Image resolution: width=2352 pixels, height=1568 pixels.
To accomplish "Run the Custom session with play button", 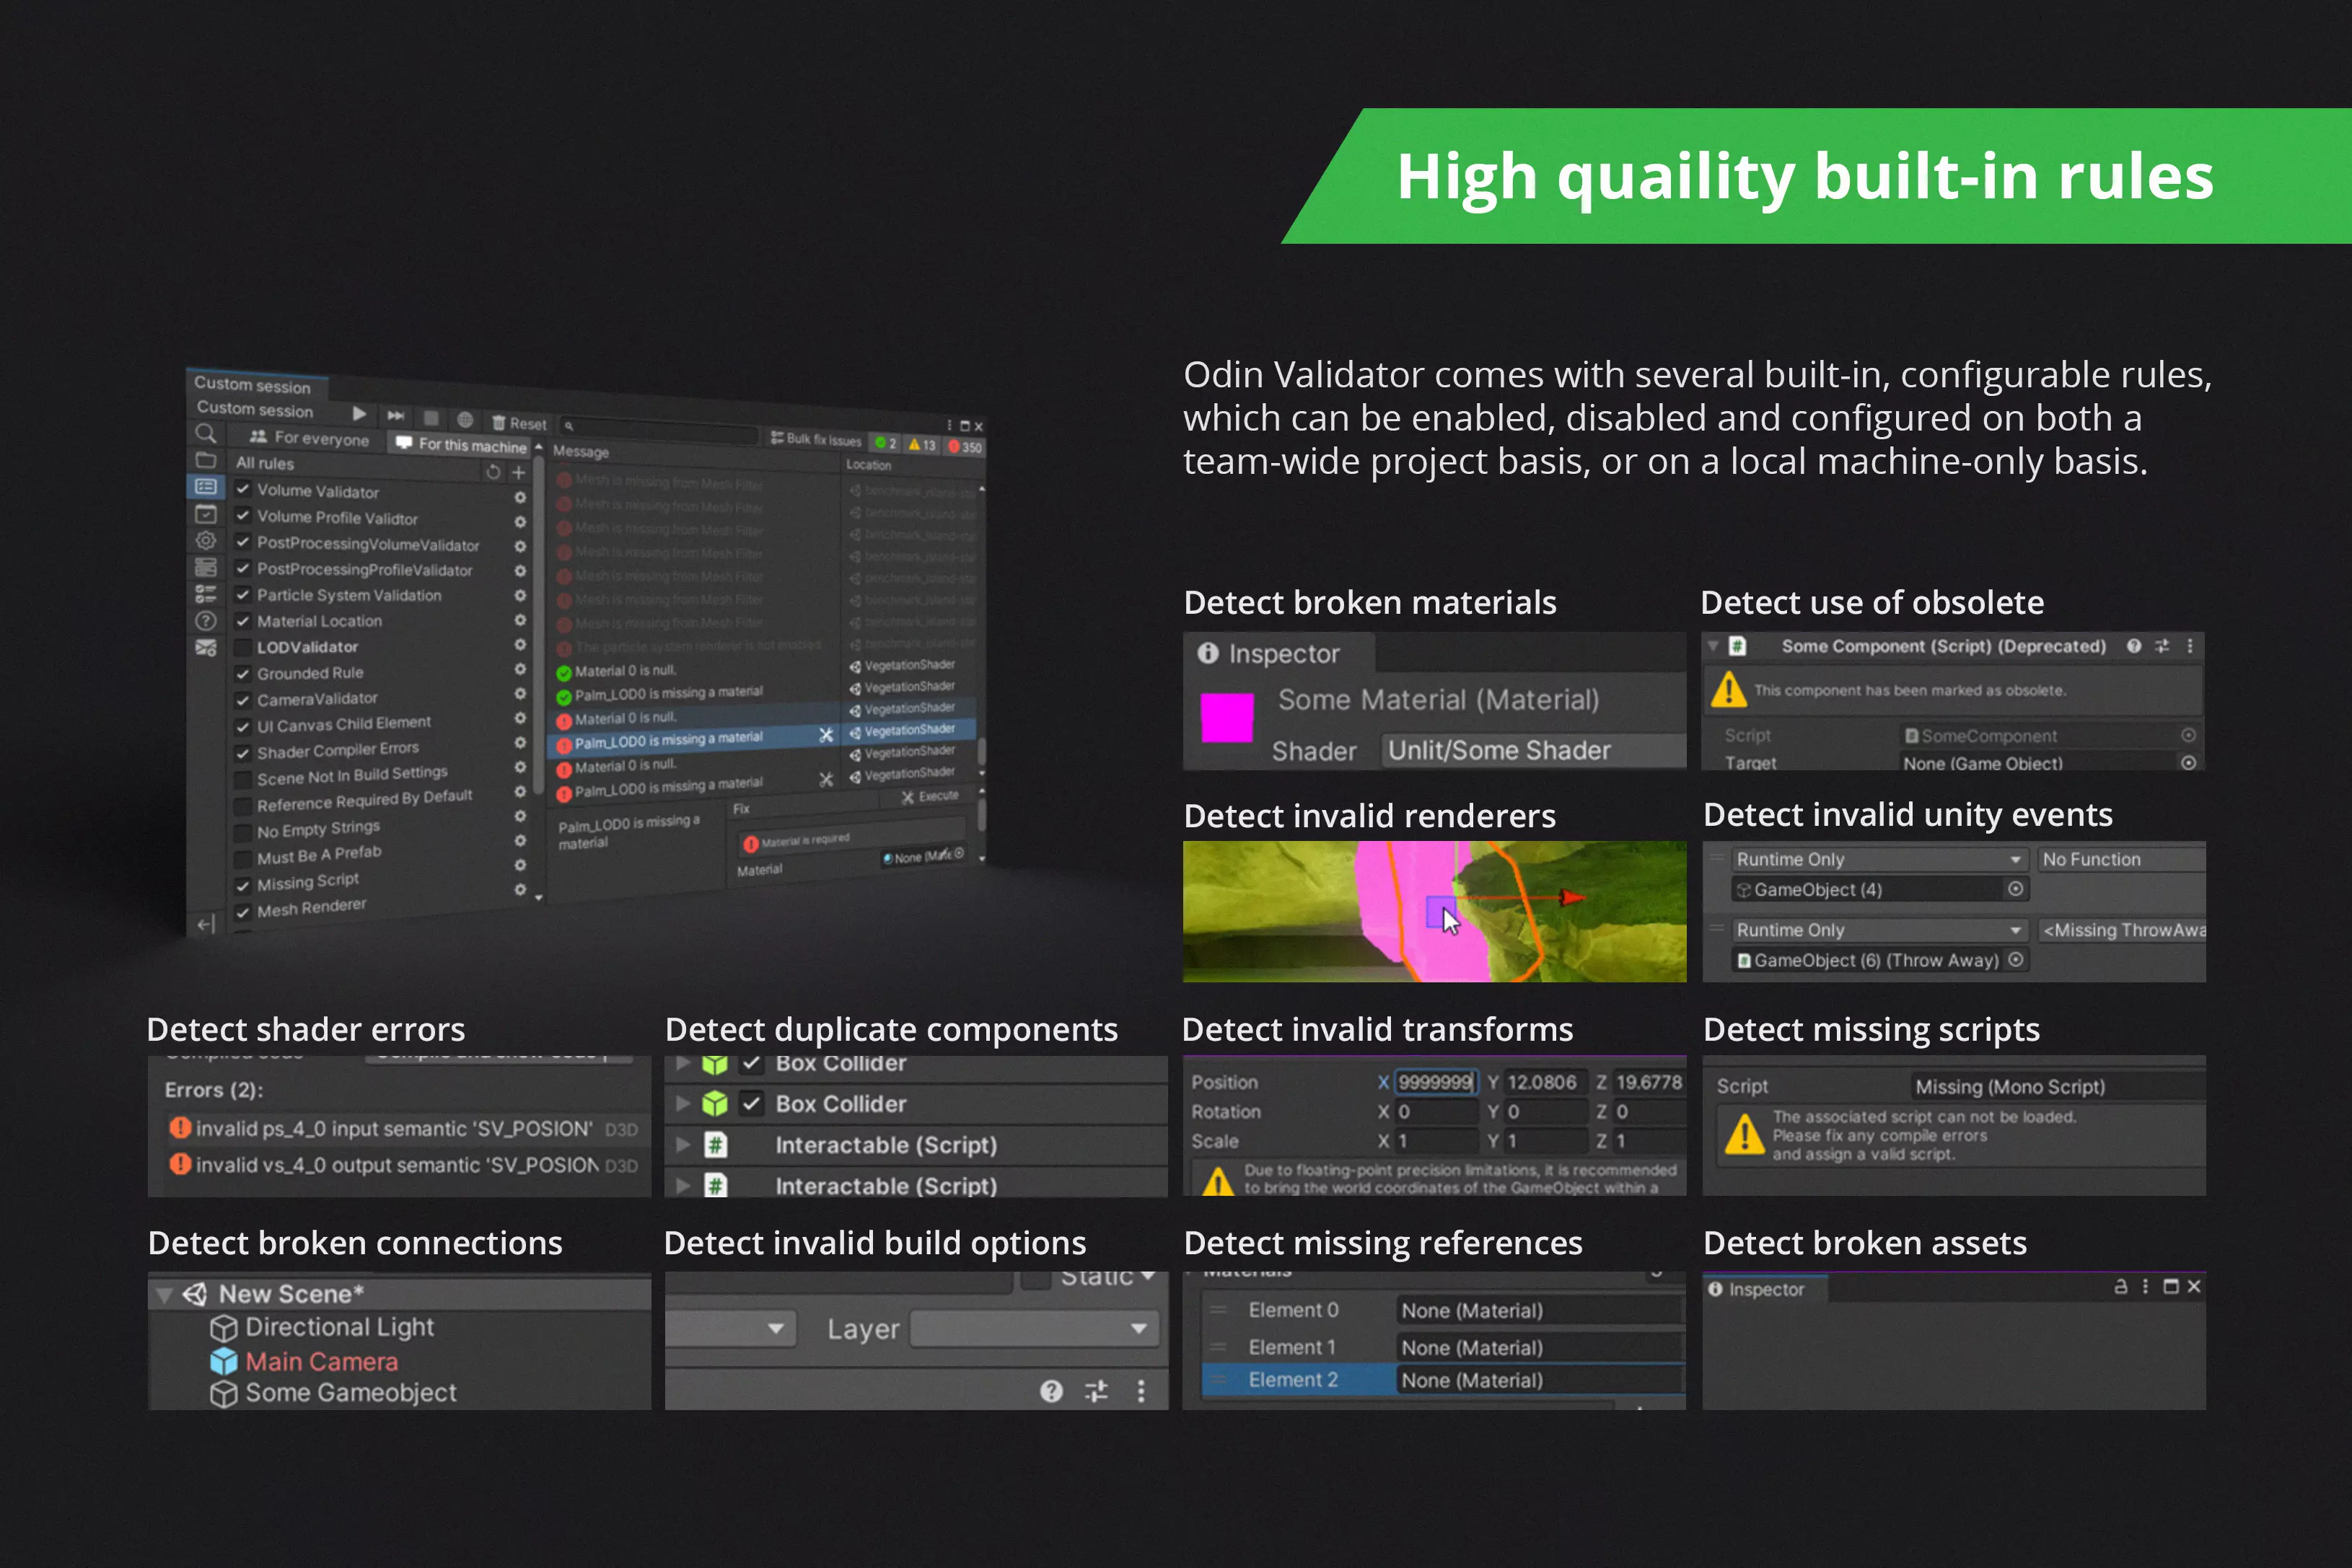I will pyautogui.click(x=359, y=414).
